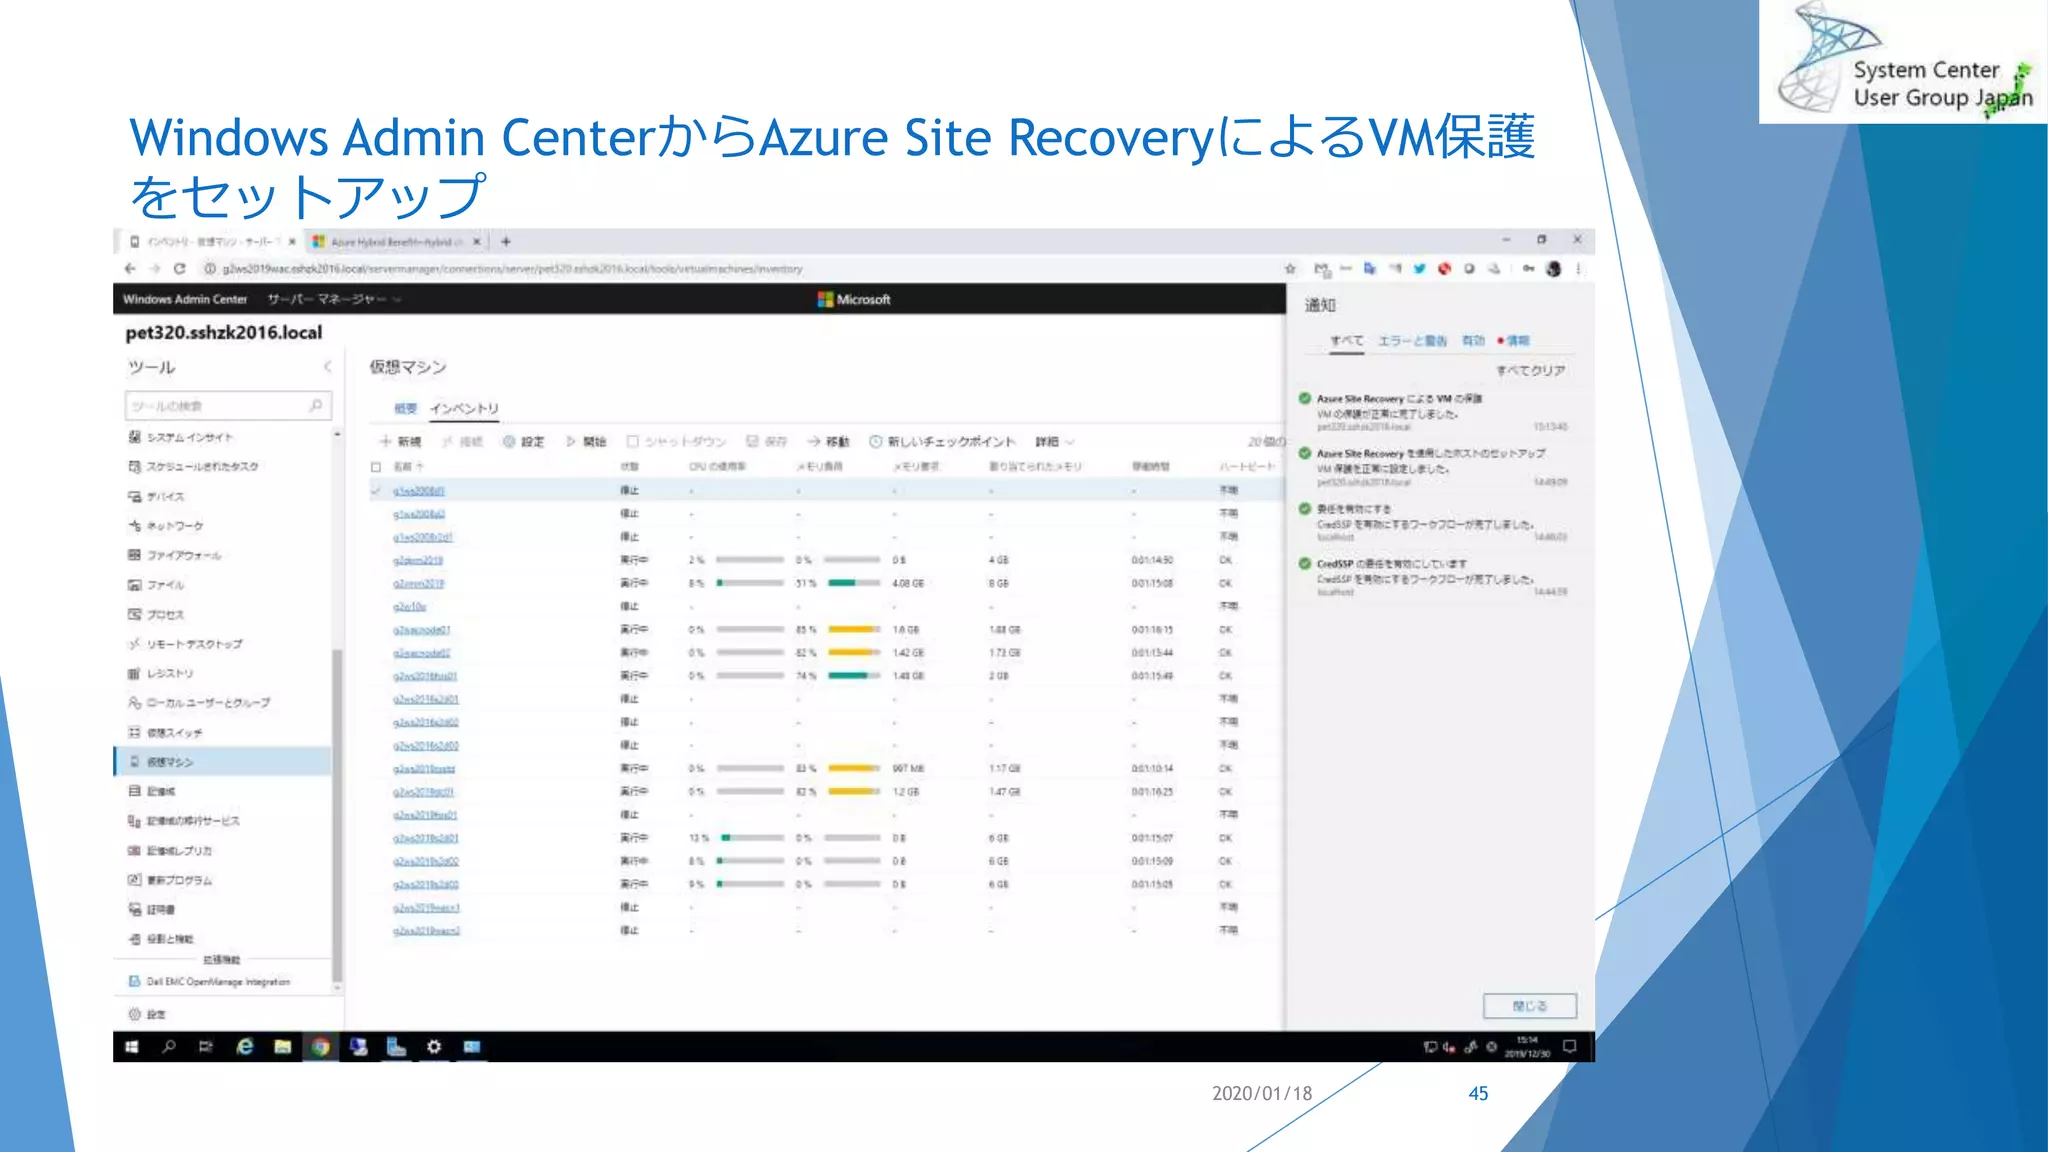
Task: Click the browser reload icon
Action: click(179, 268)
